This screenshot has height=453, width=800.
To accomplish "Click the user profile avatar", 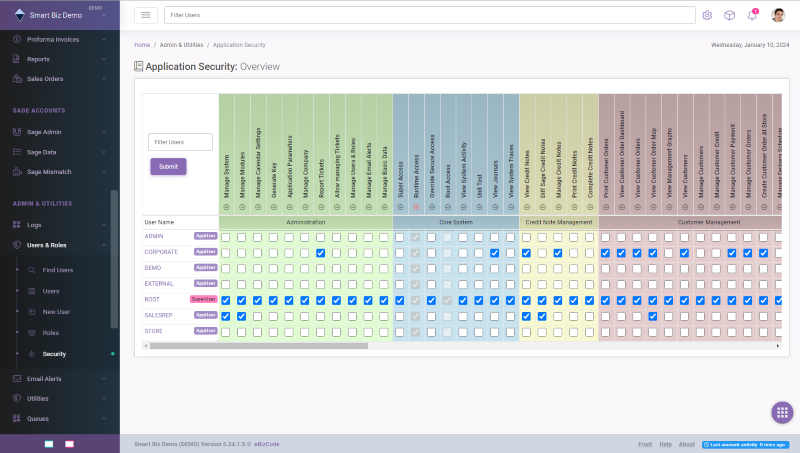I will coord(778,15).
